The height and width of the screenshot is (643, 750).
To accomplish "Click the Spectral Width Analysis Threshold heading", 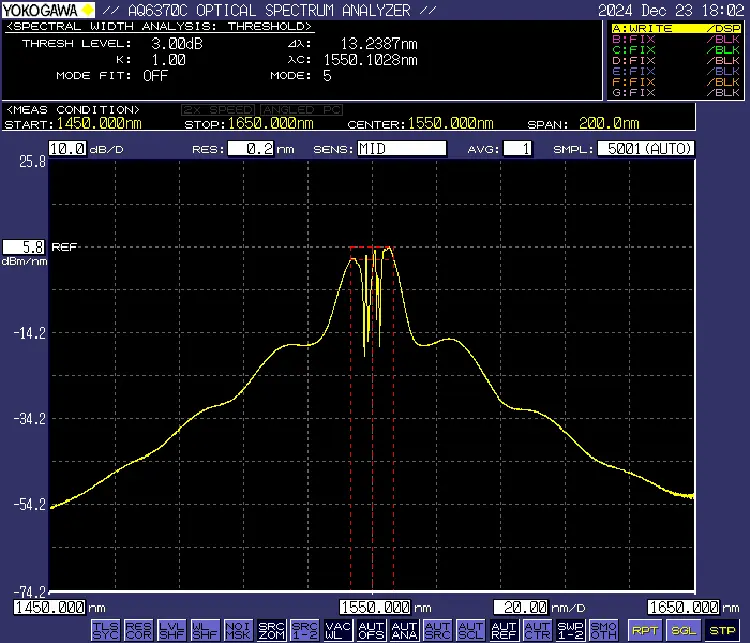I will [x=159, y=26].
